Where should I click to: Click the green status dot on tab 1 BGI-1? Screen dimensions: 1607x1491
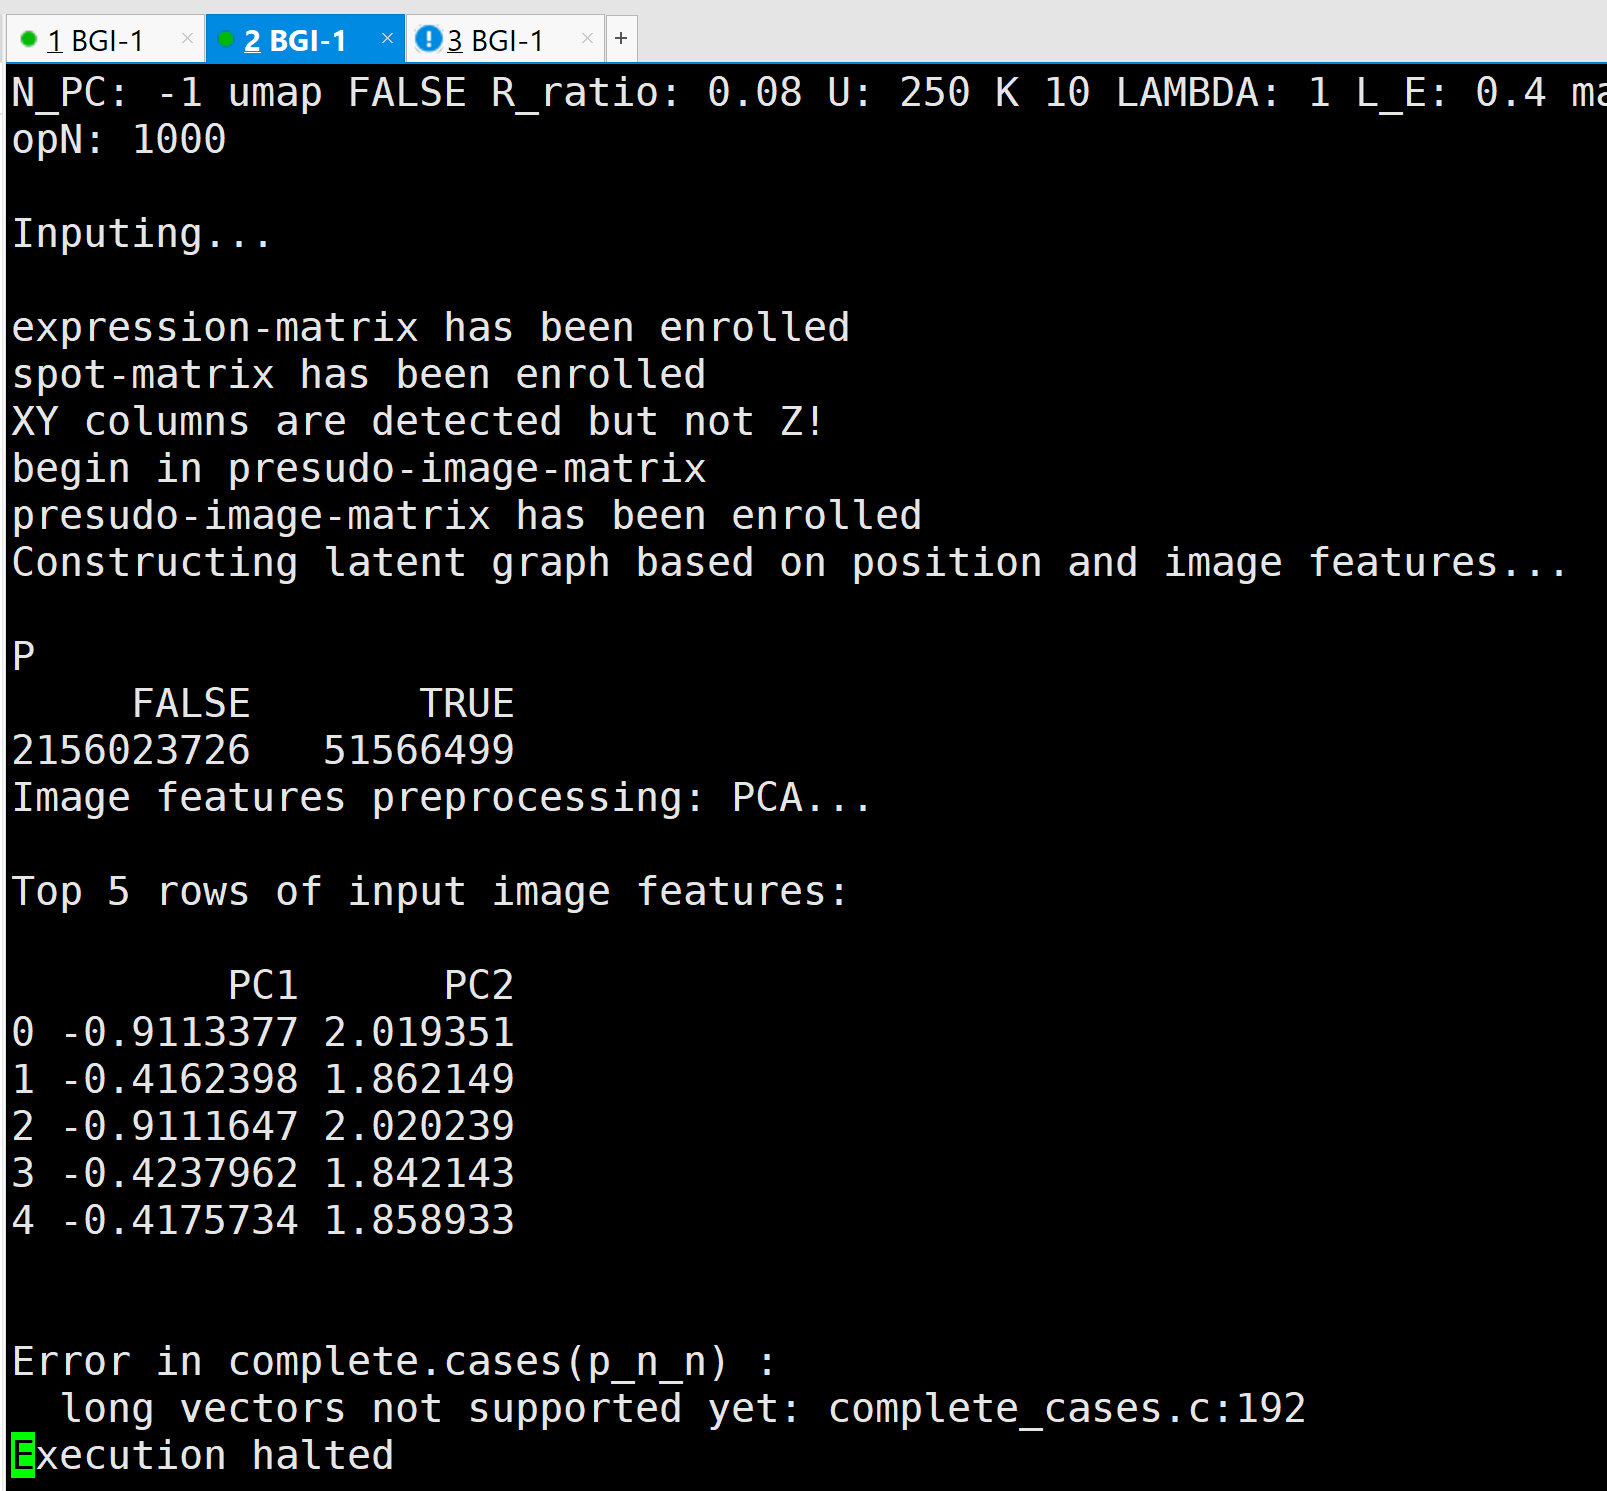click(27, 38)
